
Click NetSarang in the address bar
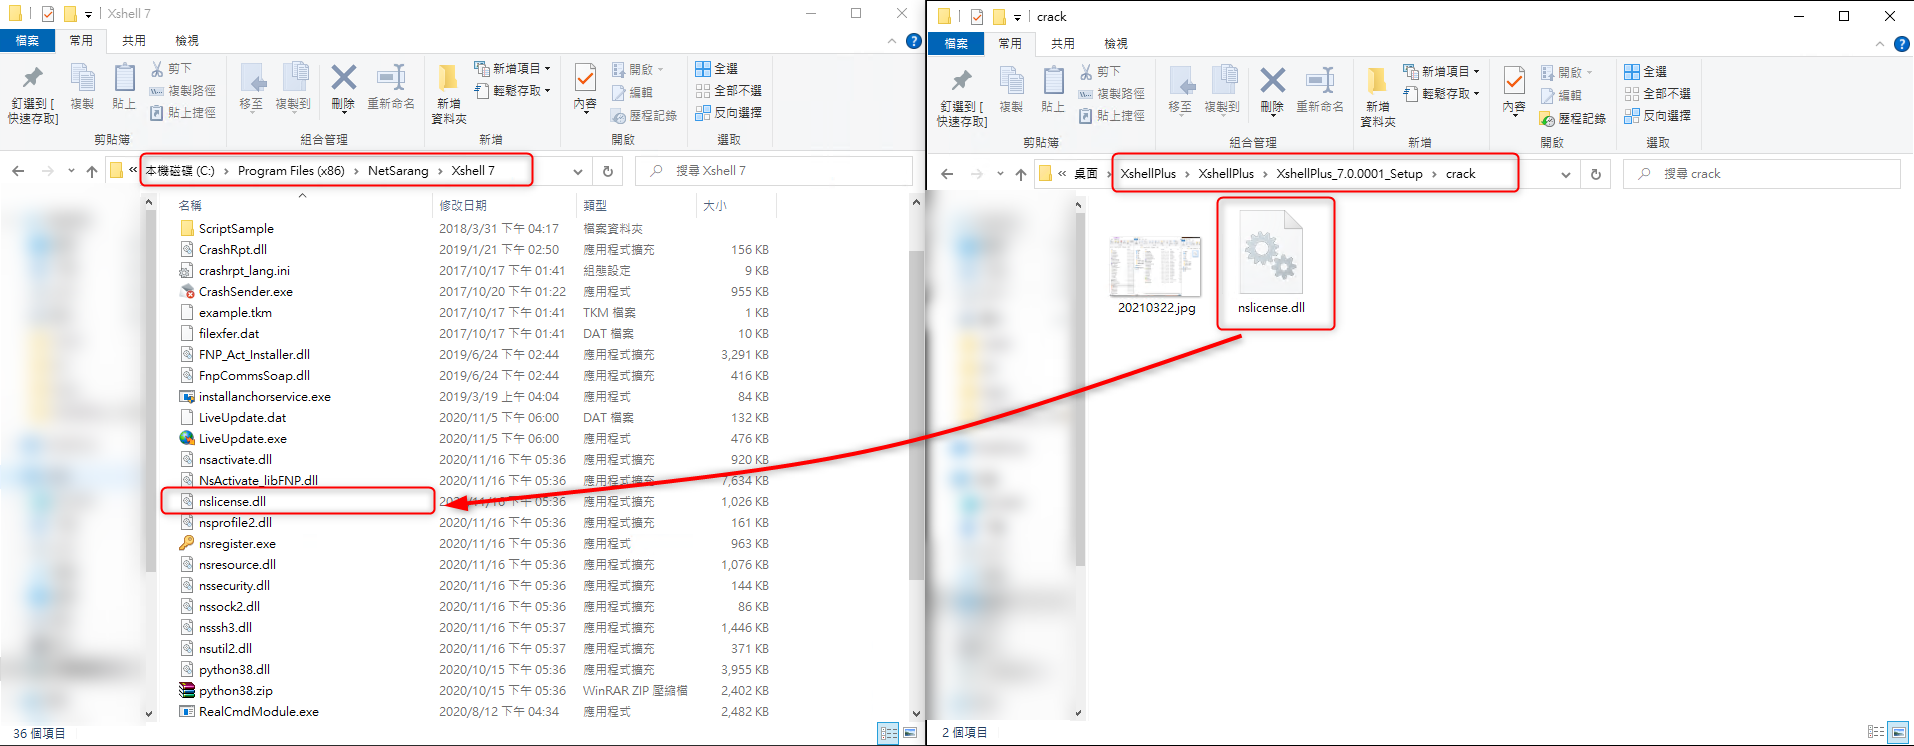[398, 171]
